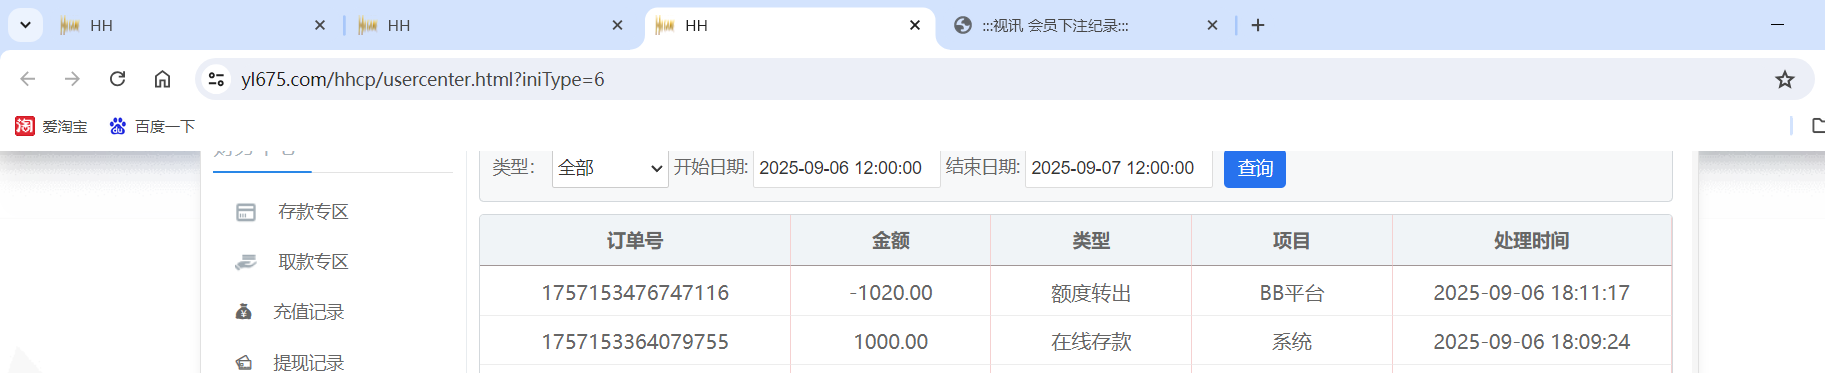Open 提现记录 in the sidebar

[308, 362]
